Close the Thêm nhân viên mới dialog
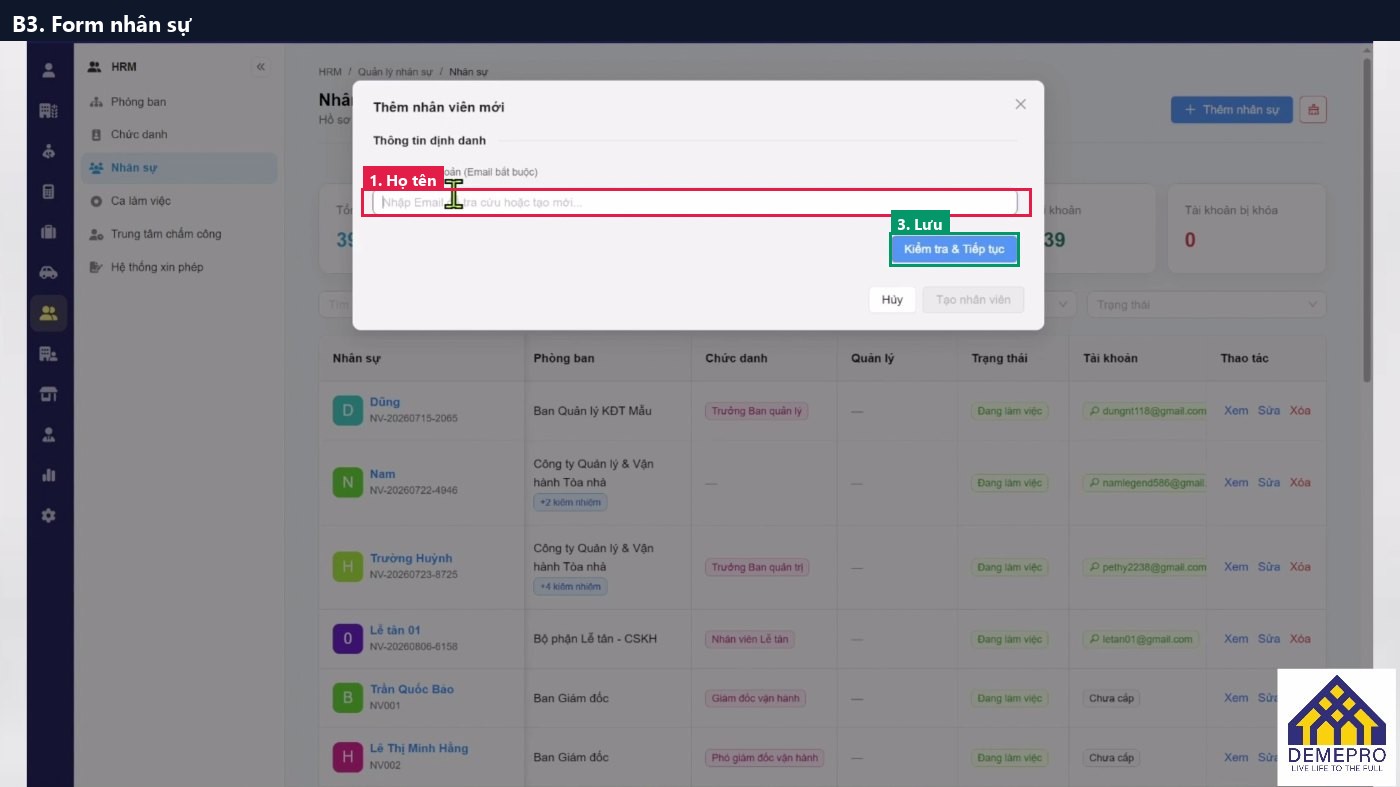The width and height of the screenshot is (1400, 787). 1020,104
